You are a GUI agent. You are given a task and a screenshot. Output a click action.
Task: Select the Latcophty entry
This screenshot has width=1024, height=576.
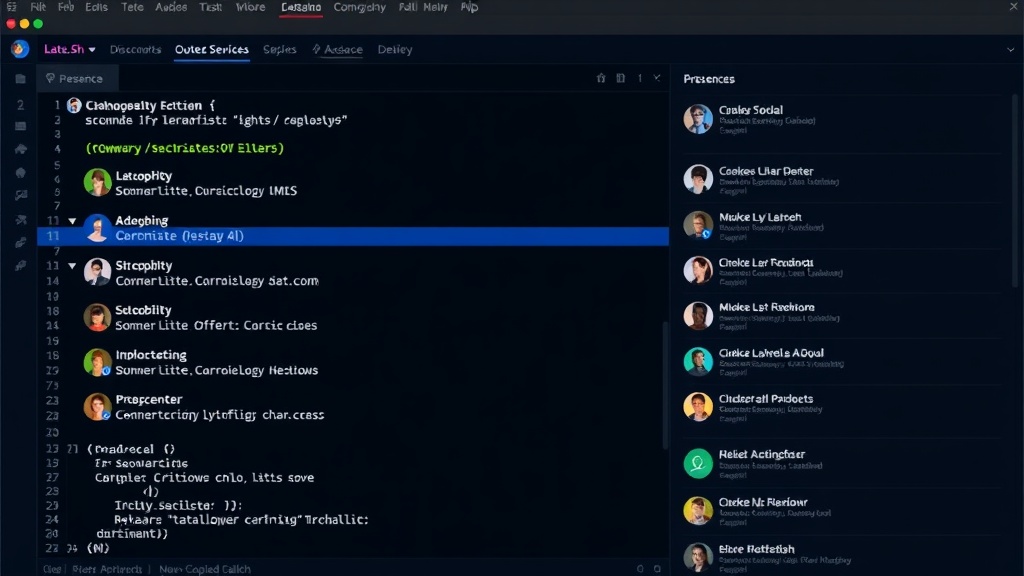pyautogui.click(x=206, y=184)
